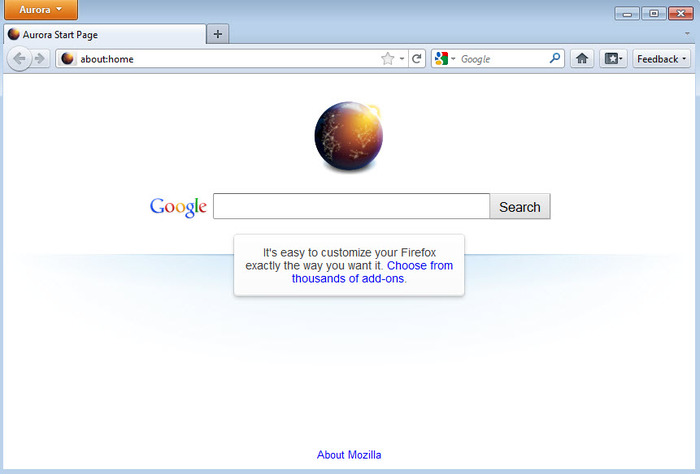Image resolution: width=700 pixels, height=474 pixels.
Task: Click the toolbar search magnifier icon
Action: click(555, 58)
